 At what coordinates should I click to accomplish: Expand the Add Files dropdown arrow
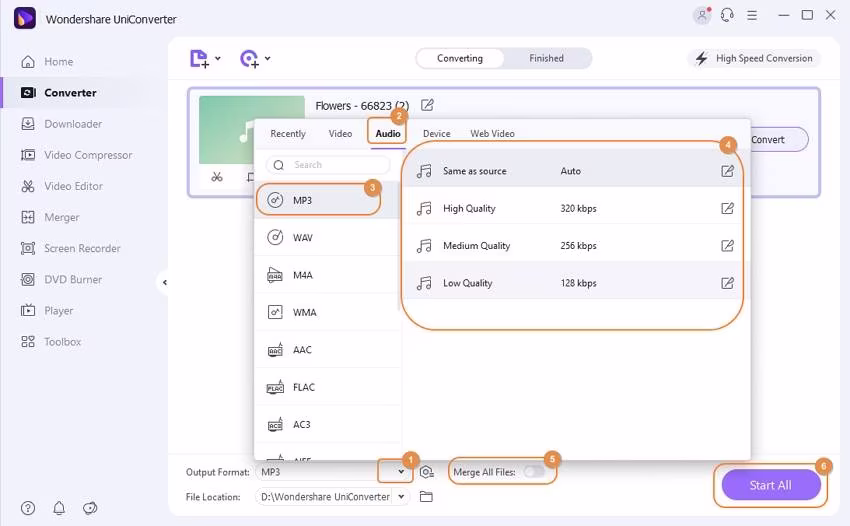coord(218,58)
